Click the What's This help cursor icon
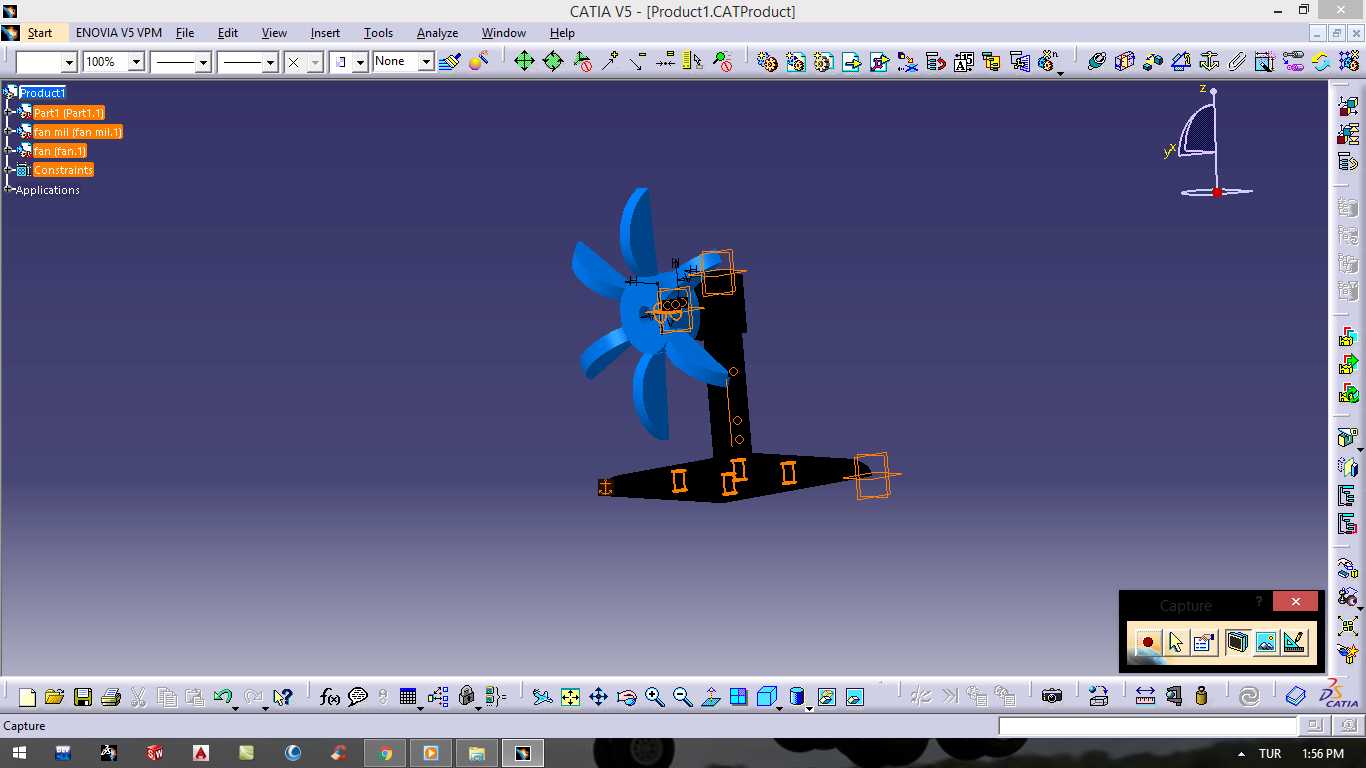 tap(282, 697)
